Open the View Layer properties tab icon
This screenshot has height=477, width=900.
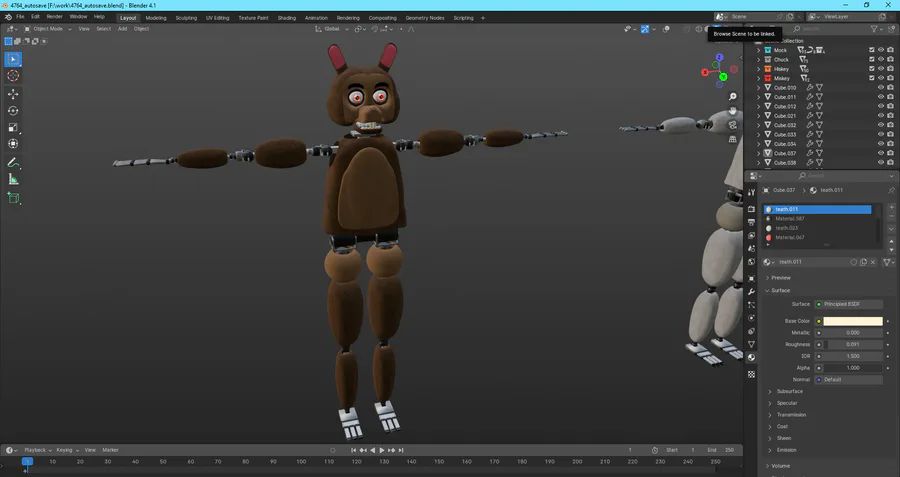click(751, 235)
